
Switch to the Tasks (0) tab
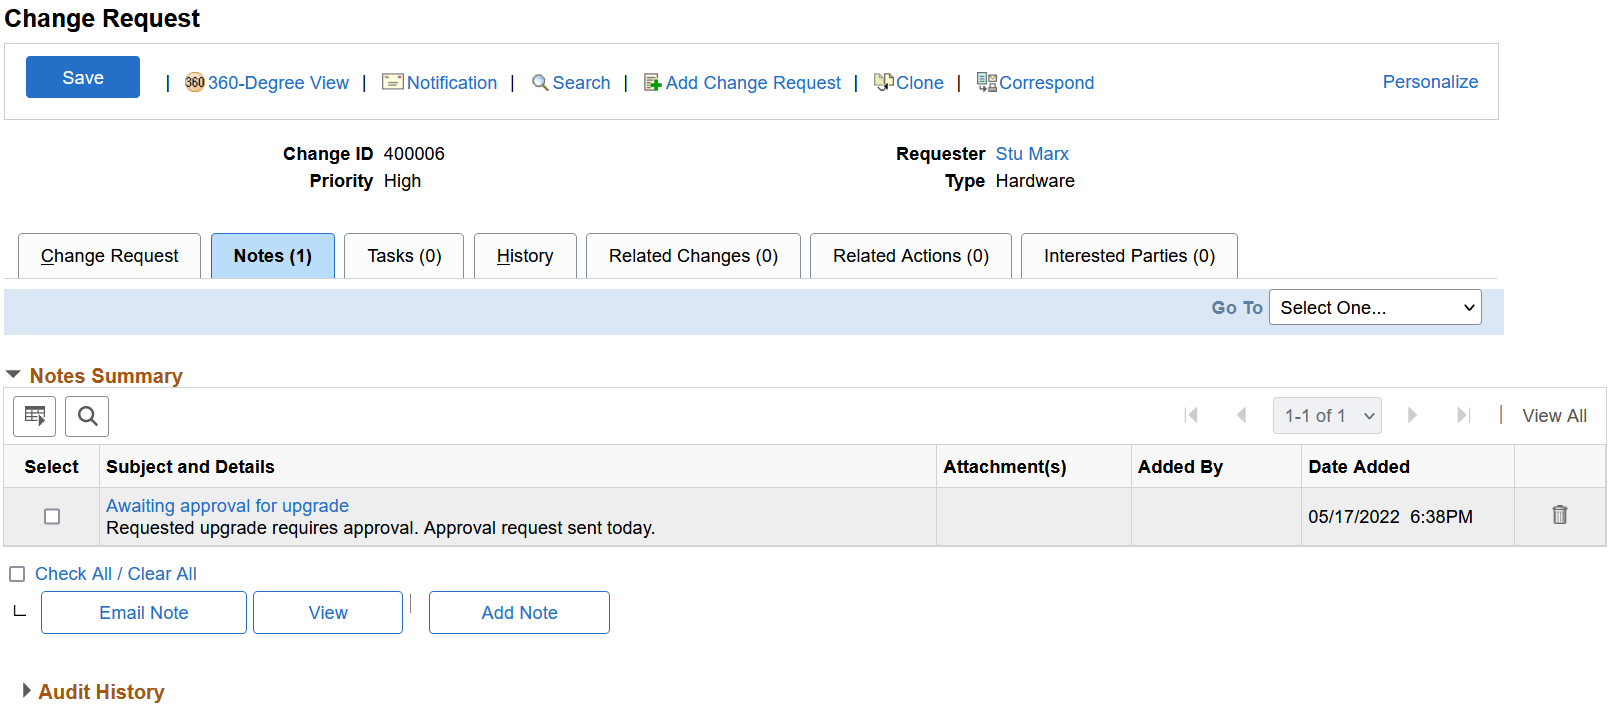(x=404, y=256)
